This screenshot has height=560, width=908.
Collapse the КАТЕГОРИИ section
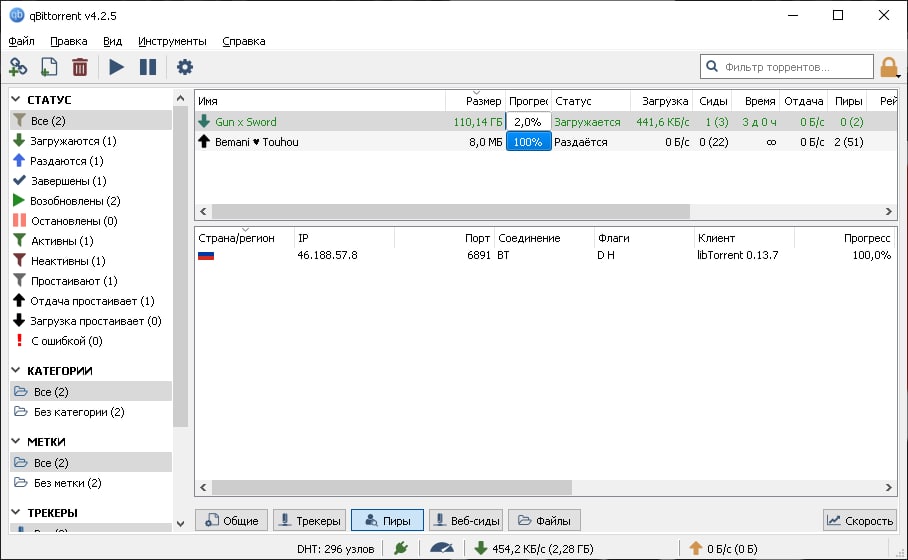[x=16, y=371]
